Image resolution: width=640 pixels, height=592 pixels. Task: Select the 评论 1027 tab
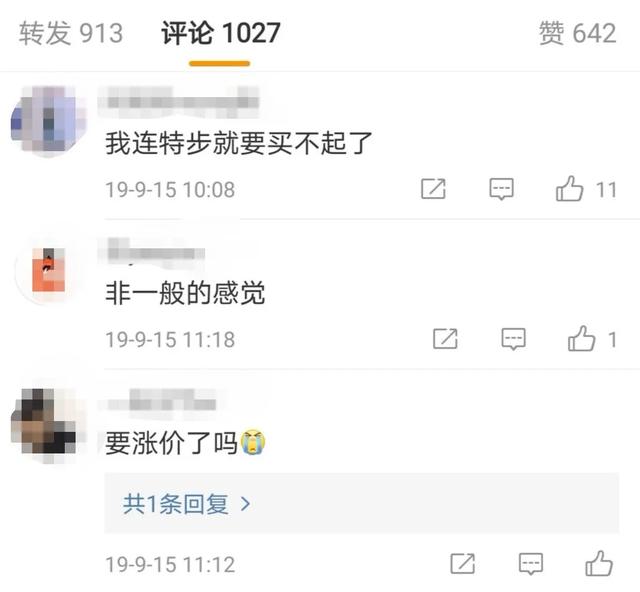click(x=220, y=33)
